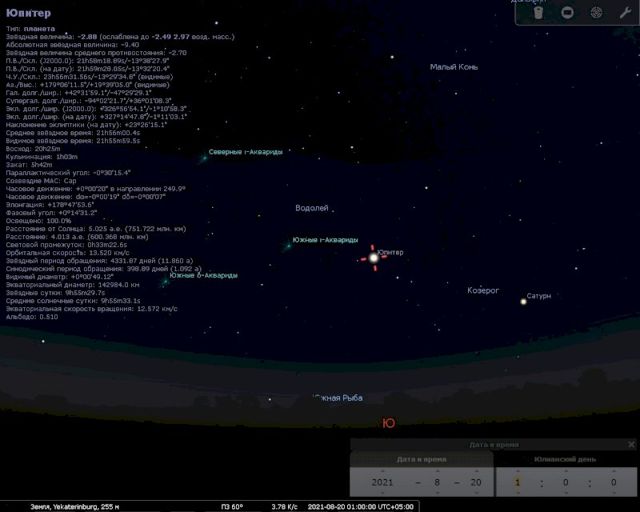Toggle the image sensor frame icon

[567, 12]
